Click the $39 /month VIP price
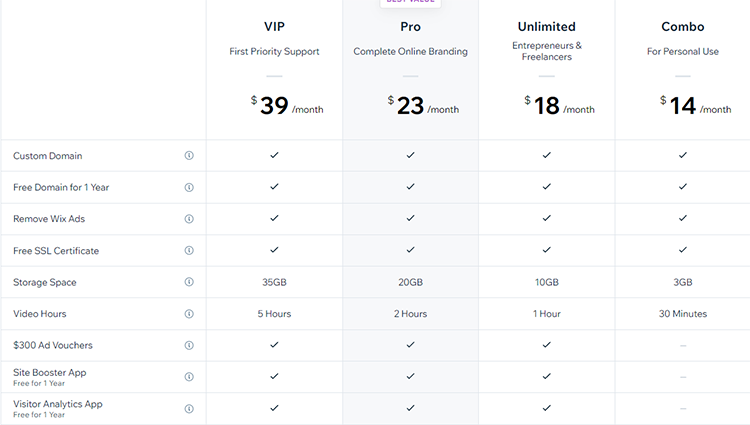 point(287,105)
